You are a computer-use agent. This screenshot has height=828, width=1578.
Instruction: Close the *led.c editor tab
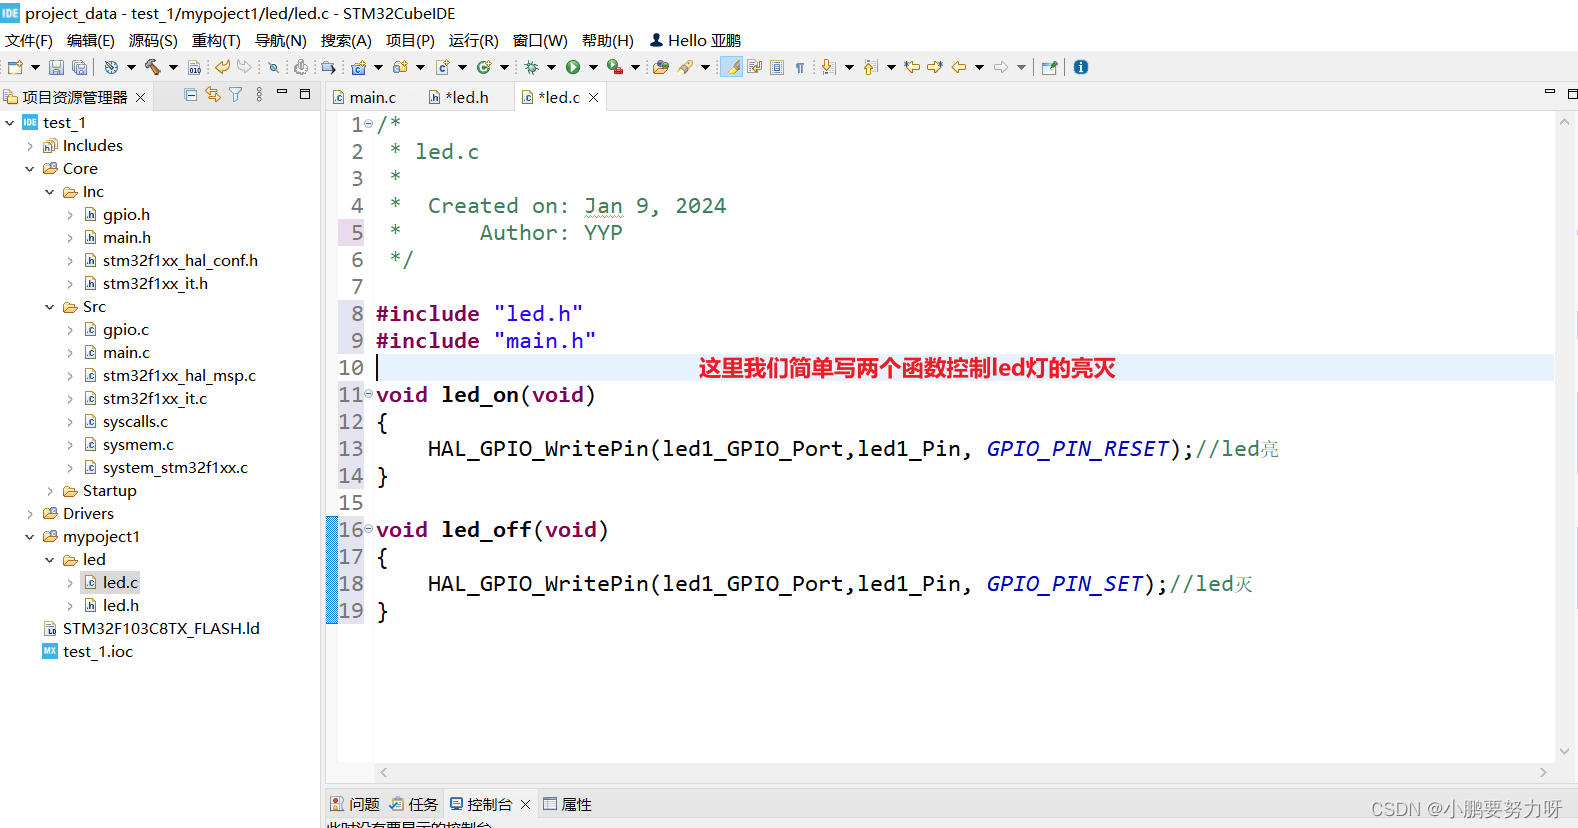pyautogui.click(x=593, y=97)
